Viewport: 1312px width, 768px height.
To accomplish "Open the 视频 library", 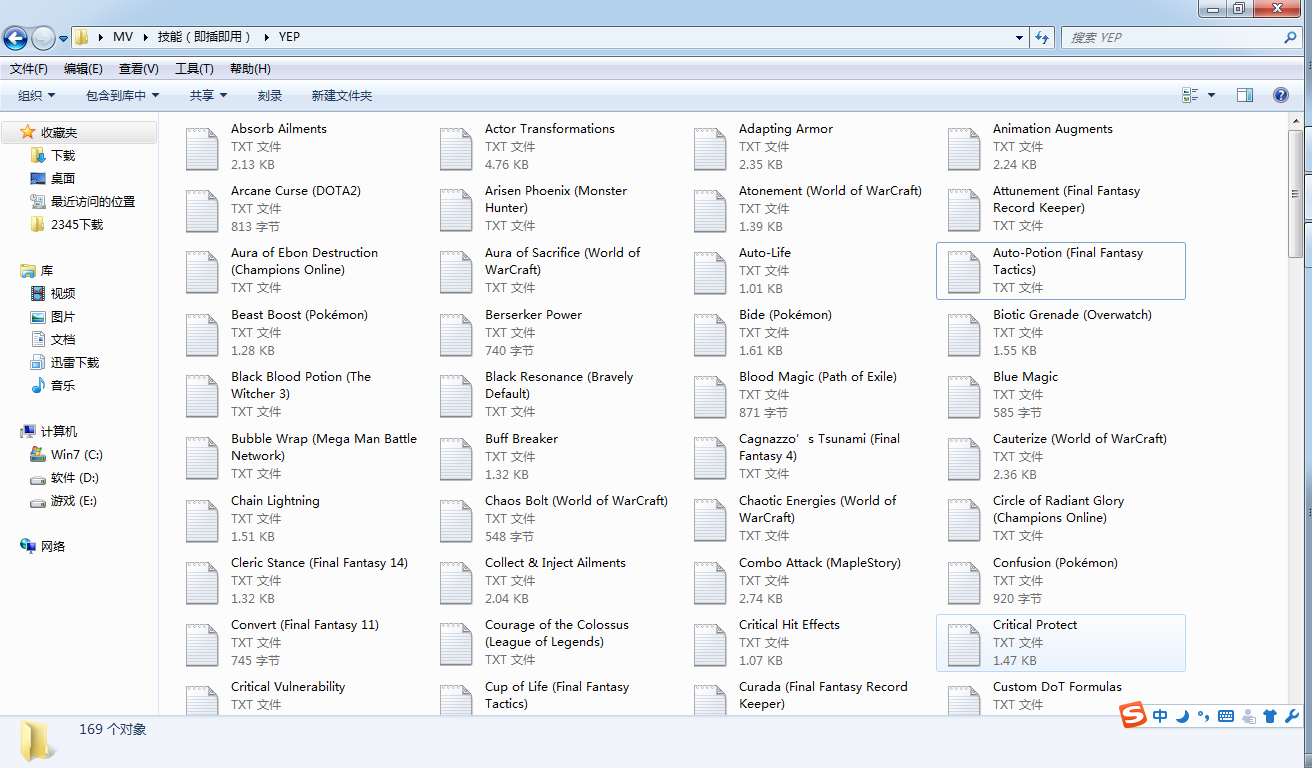I will [x=63, y=293].
